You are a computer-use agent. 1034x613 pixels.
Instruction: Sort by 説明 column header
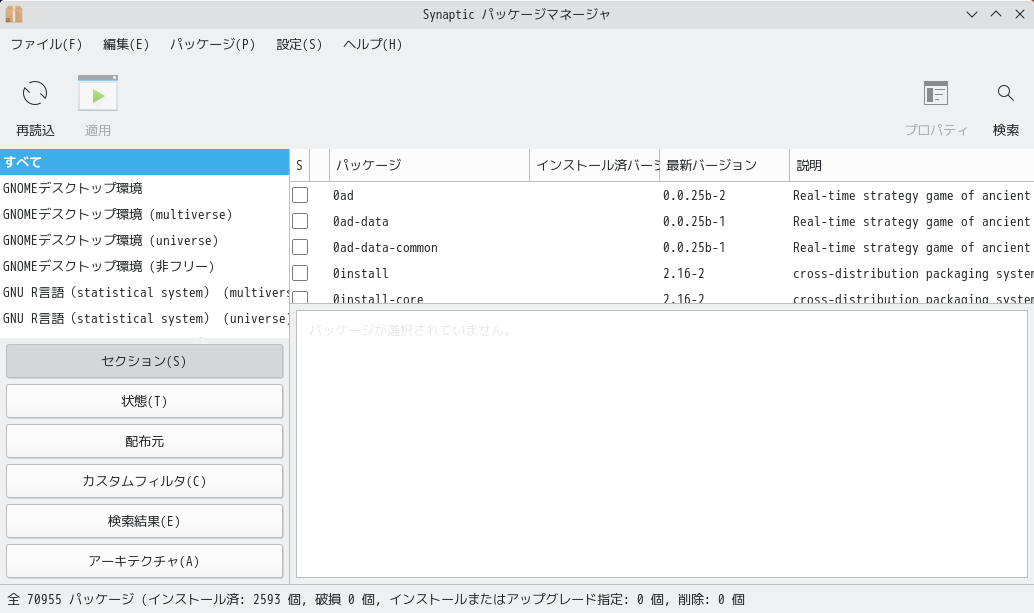click(912, 165)
